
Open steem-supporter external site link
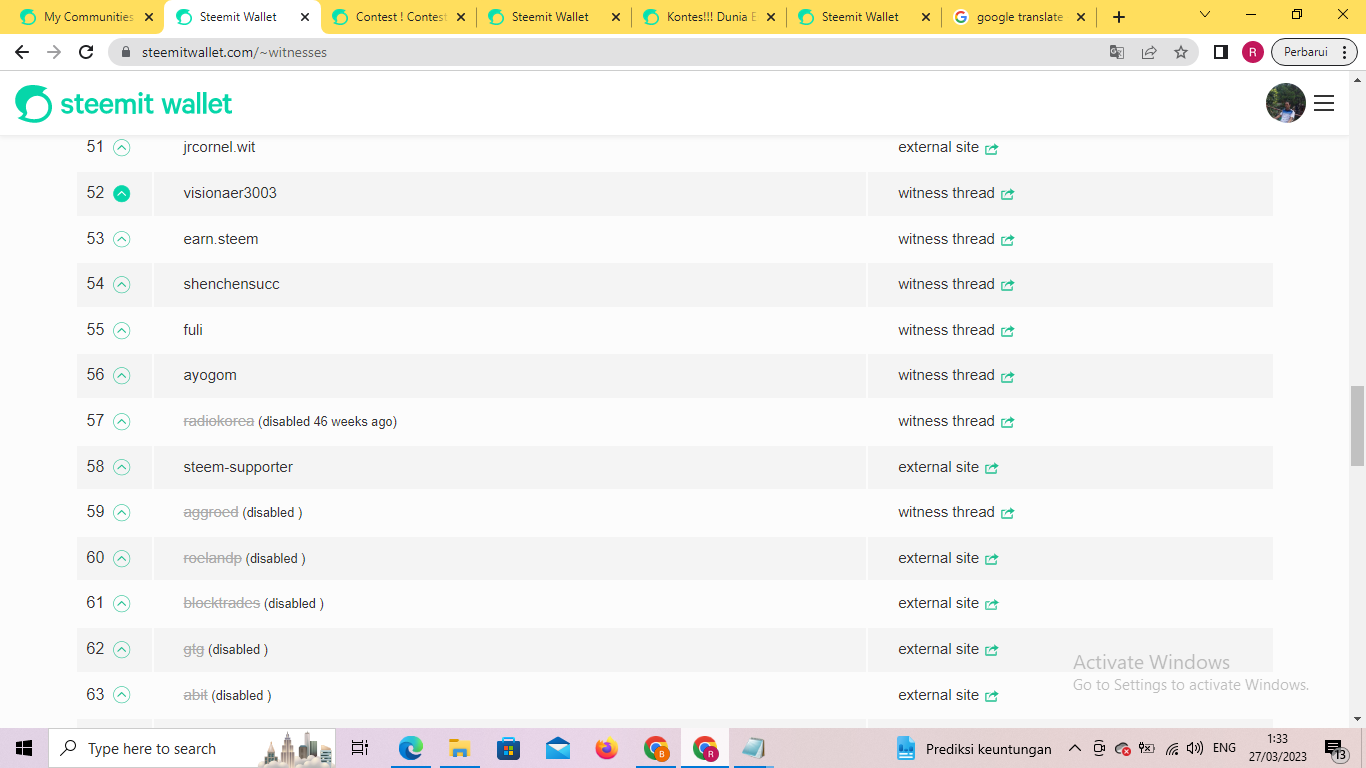pos(948,467)
